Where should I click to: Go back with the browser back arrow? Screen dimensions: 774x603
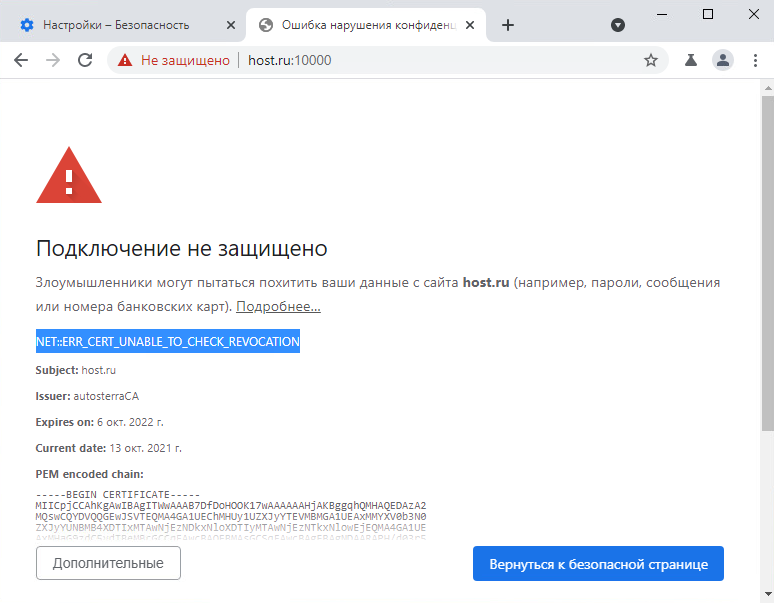(21, 60)
